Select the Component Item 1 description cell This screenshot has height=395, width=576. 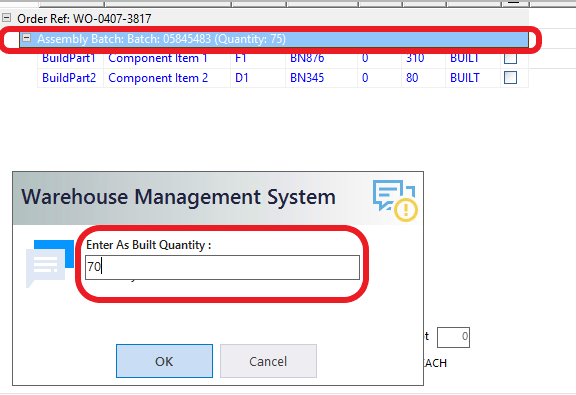pos(158,58)
